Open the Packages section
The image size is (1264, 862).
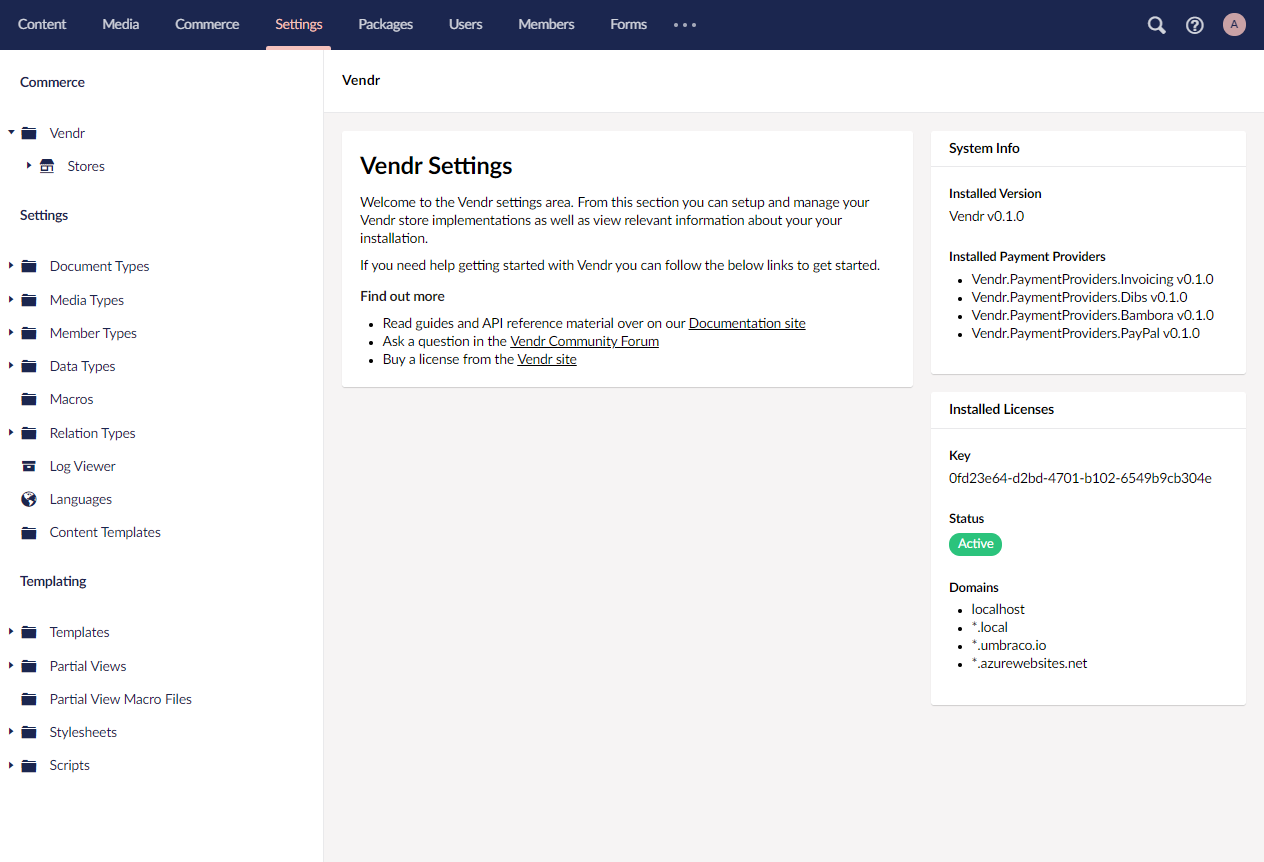386,24
